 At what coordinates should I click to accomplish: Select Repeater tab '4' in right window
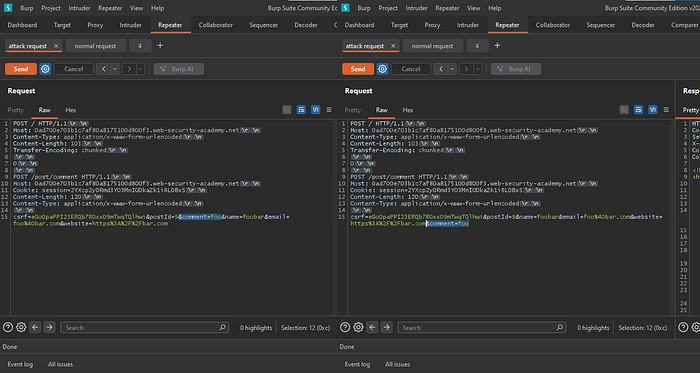(x=477, y=46)
